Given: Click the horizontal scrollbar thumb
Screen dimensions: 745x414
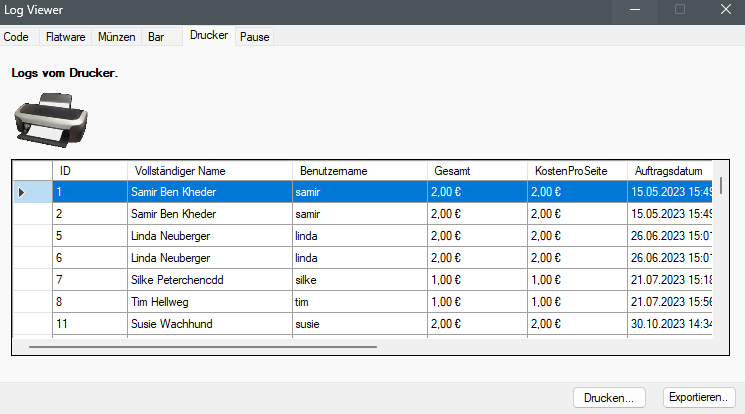Looking at the screenshot, I should [x=203, y=347].
